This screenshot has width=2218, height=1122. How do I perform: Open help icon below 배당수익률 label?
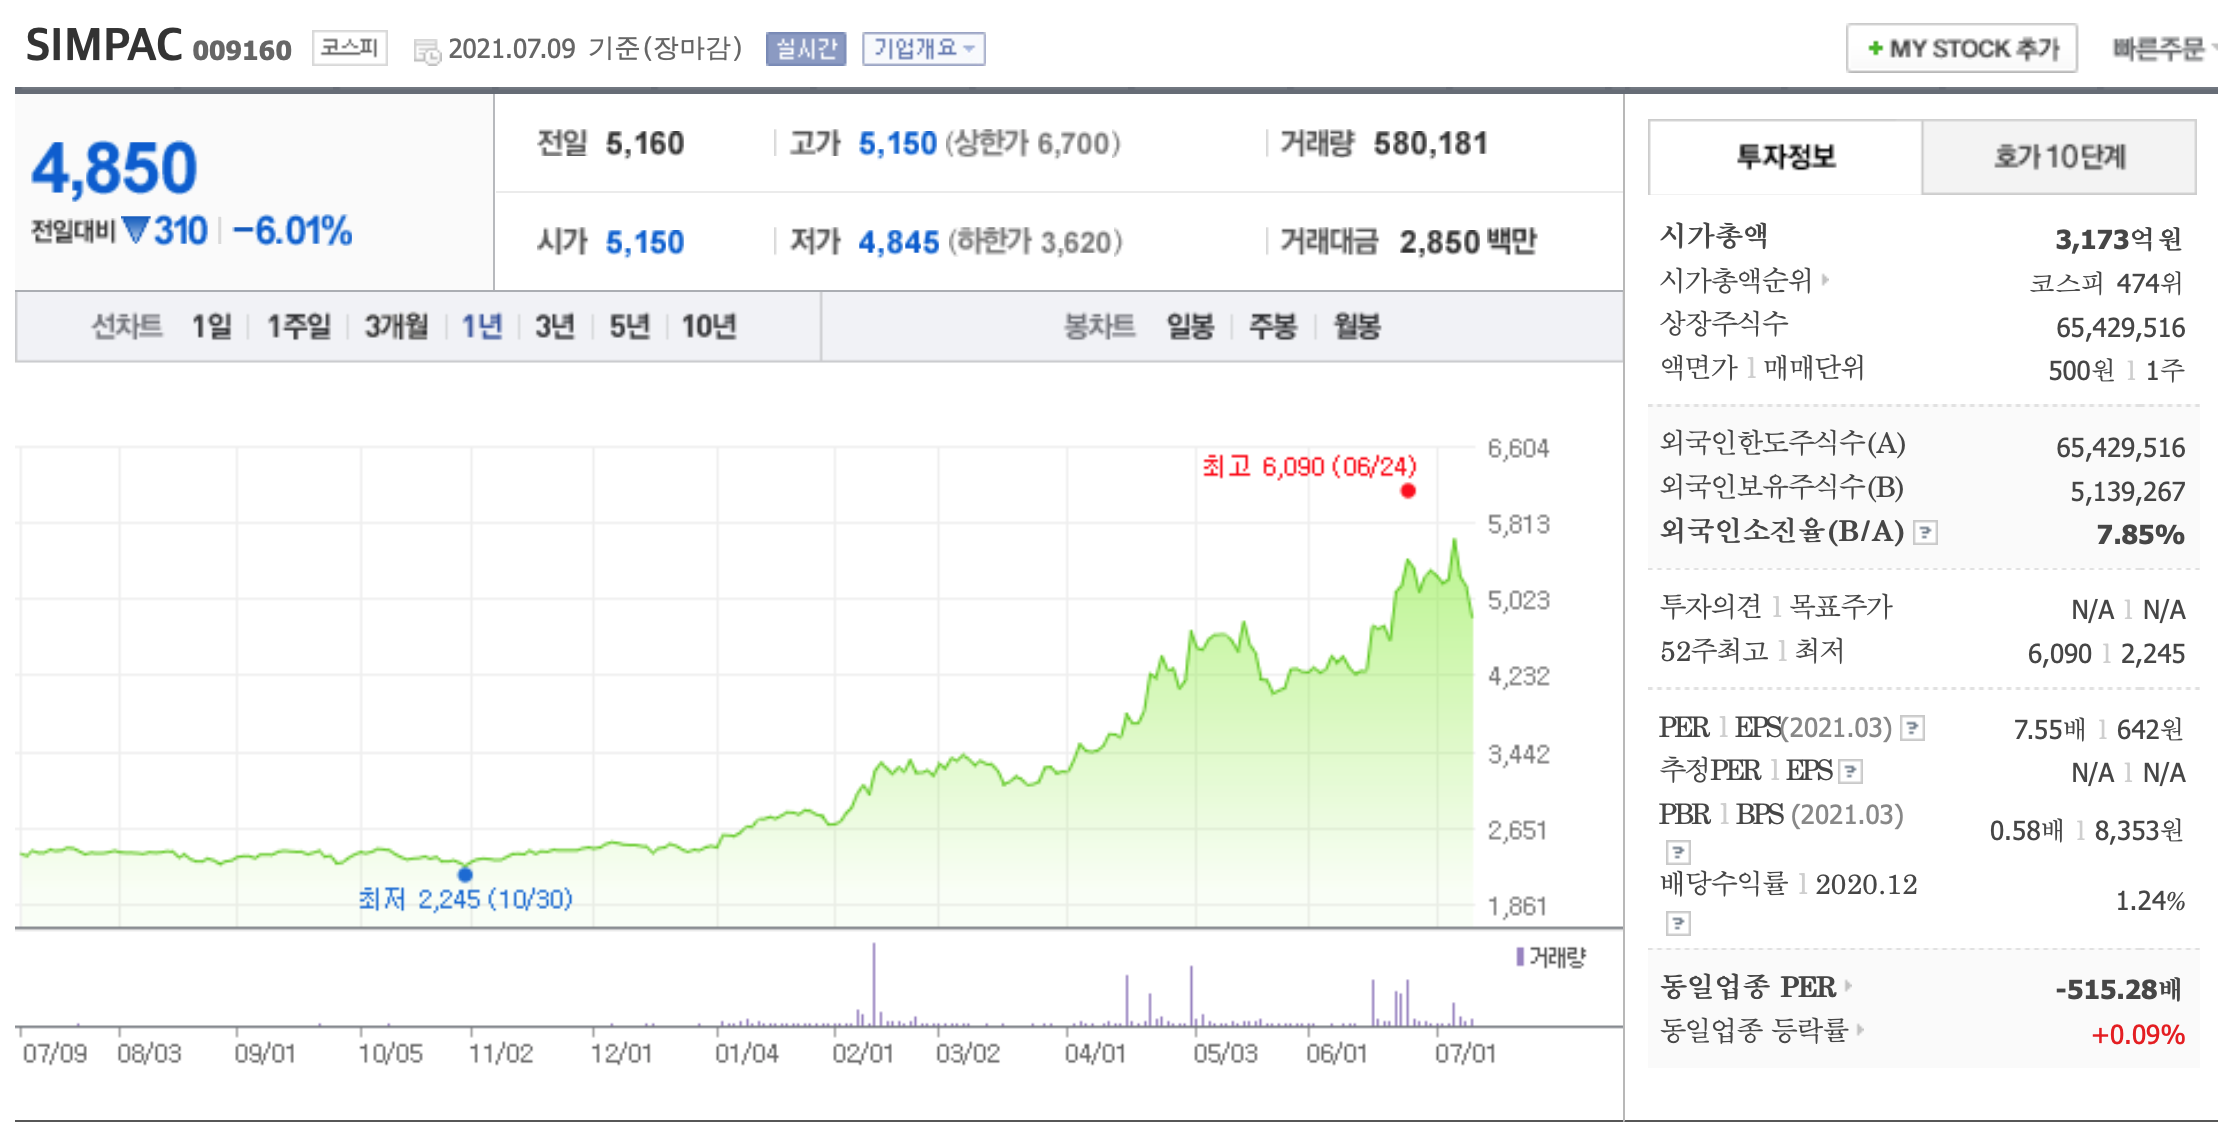[x=1678, y=923]
